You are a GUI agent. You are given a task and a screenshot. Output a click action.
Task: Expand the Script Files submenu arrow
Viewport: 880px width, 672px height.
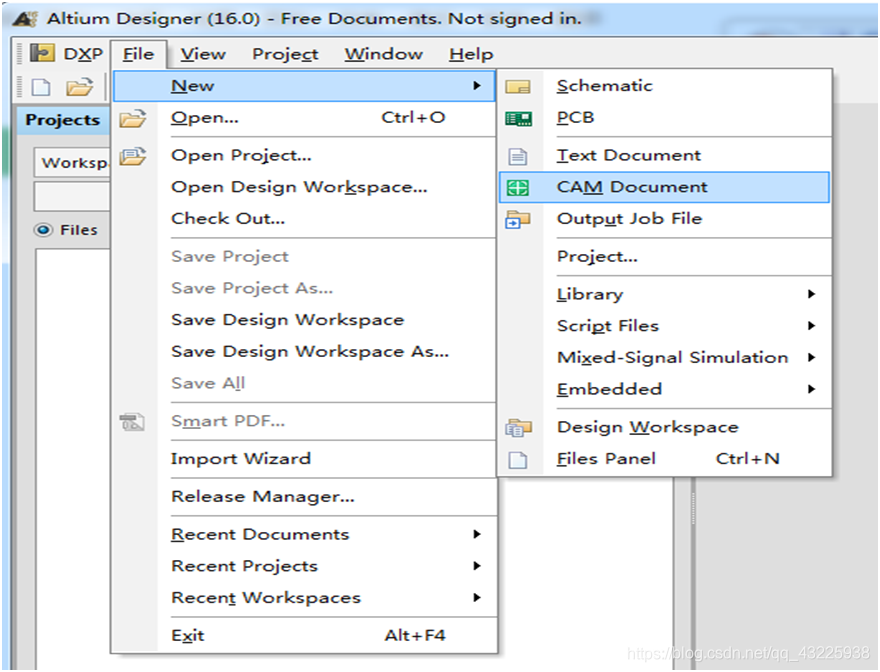[x=811, y=326]
